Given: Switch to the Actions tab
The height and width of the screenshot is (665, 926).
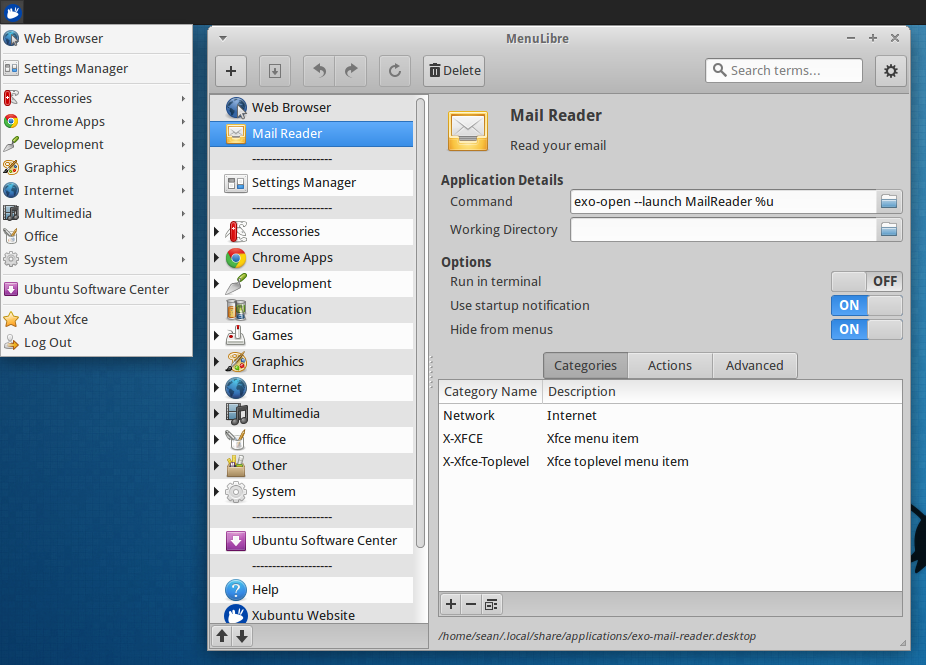Looking at the screenshot, I should click(669, 365).
